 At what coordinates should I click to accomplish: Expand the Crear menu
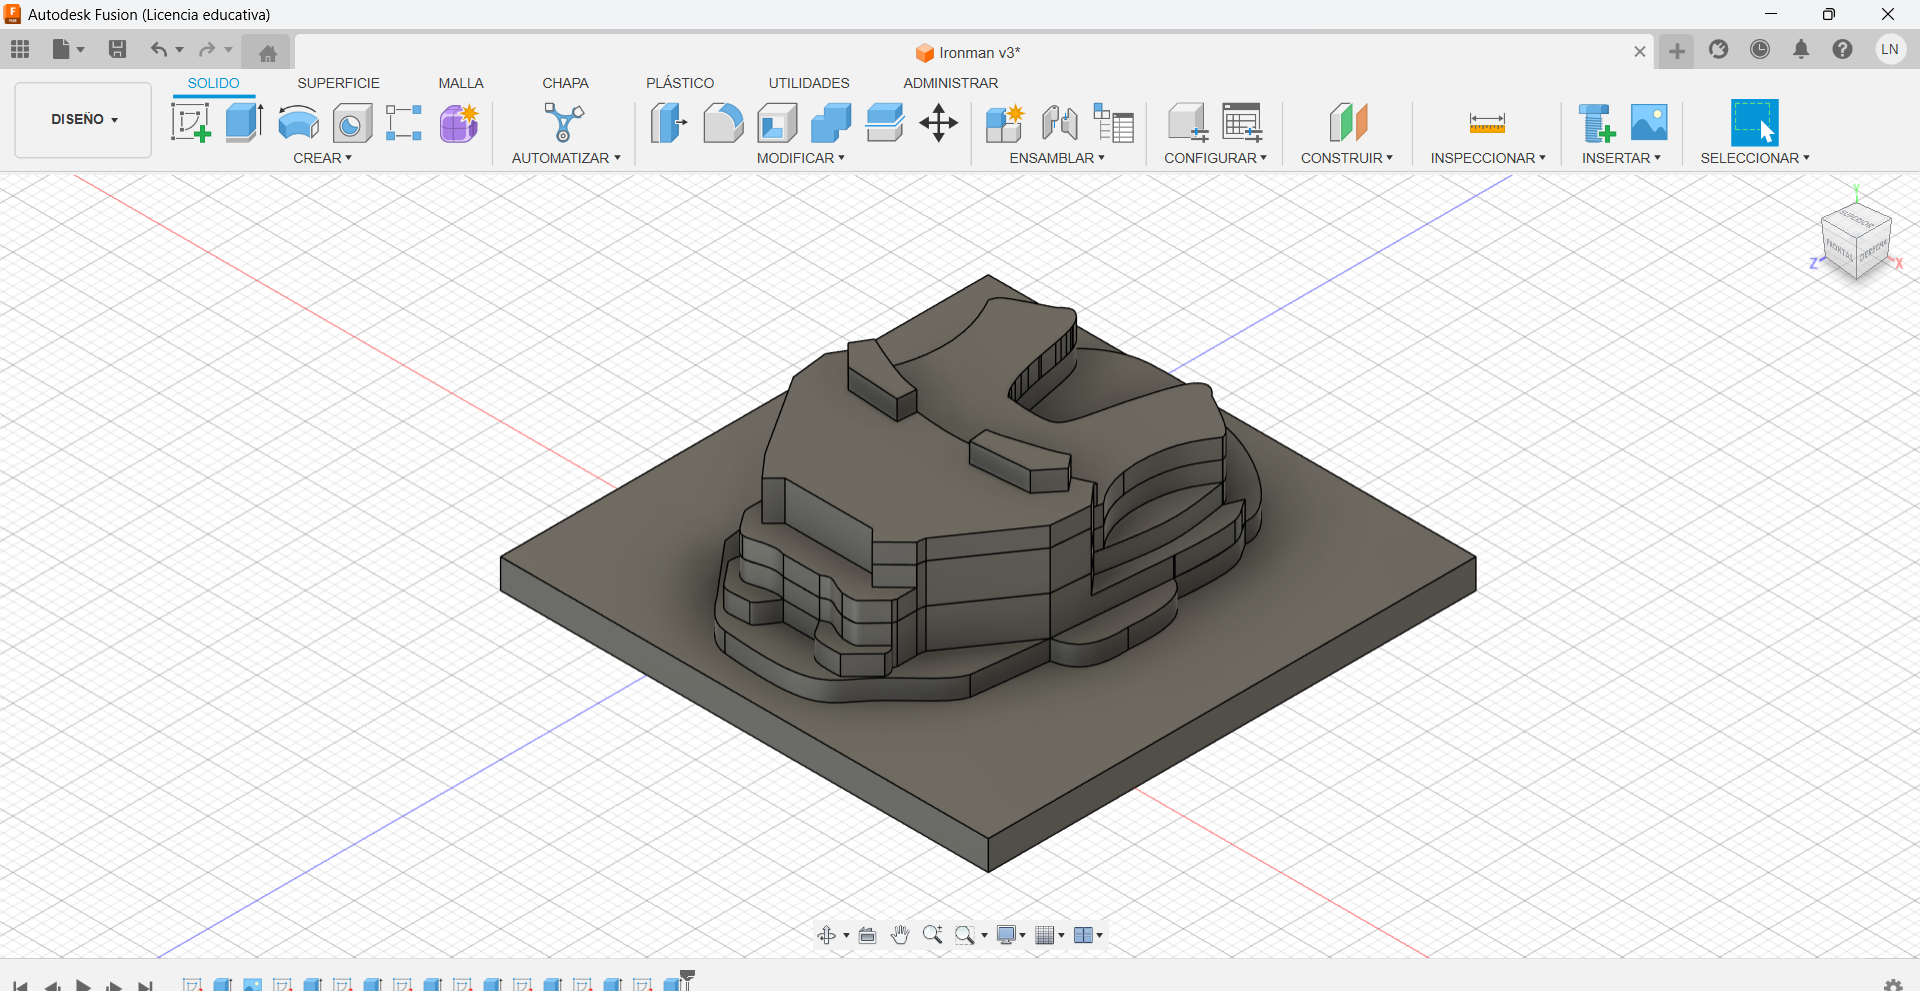[x=323, y=158]
